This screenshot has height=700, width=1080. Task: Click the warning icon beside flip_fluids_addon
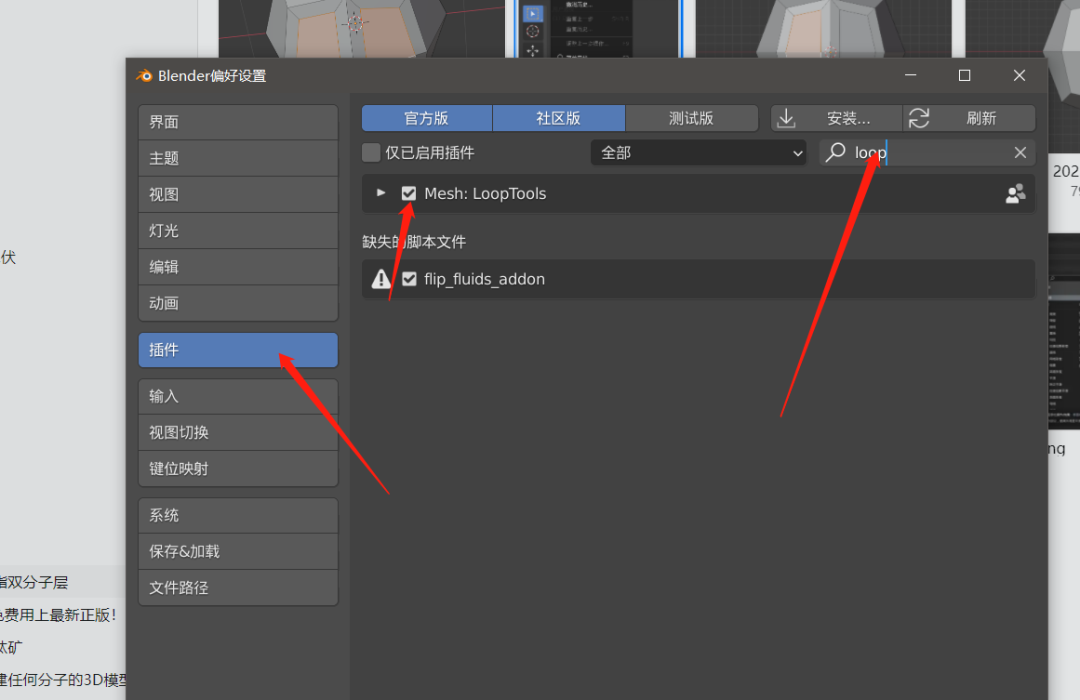(381, 279)
